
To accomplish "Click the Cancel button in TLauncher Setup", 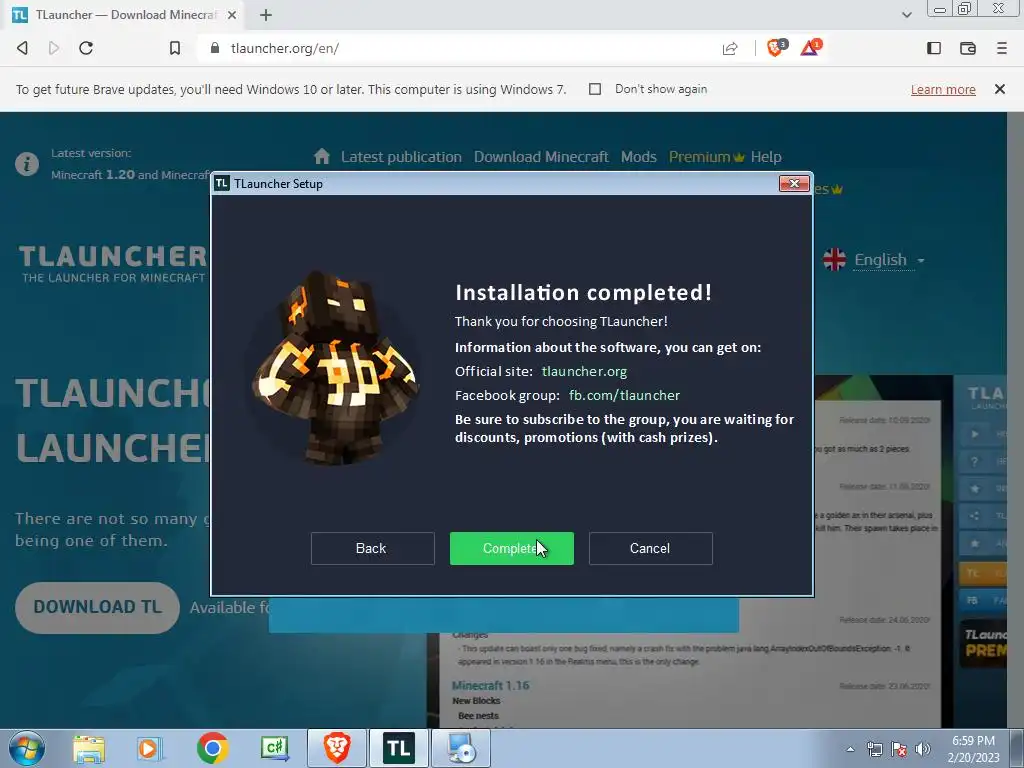I will (x=650, y=548).
